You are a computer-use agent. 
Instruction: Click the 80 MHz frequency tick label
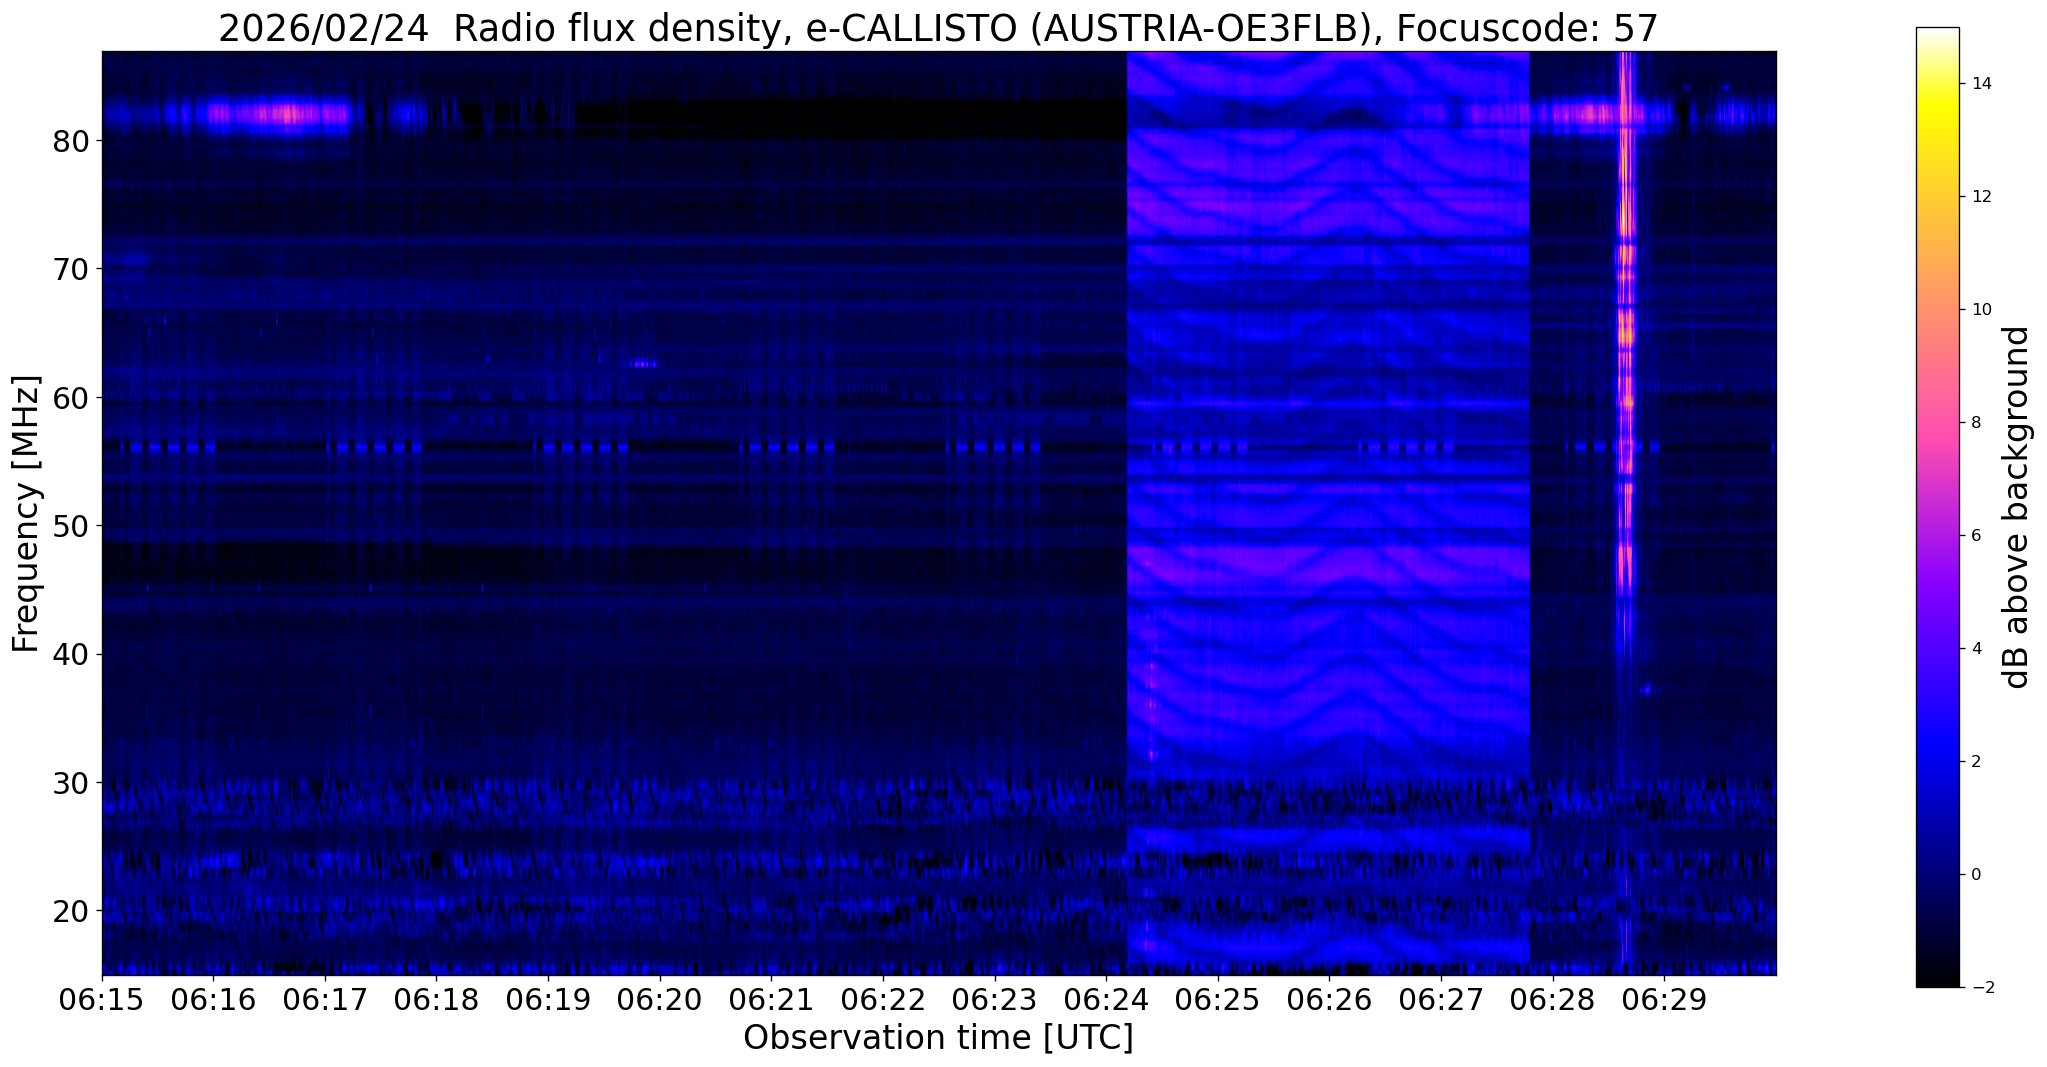(x=70, y=141)
